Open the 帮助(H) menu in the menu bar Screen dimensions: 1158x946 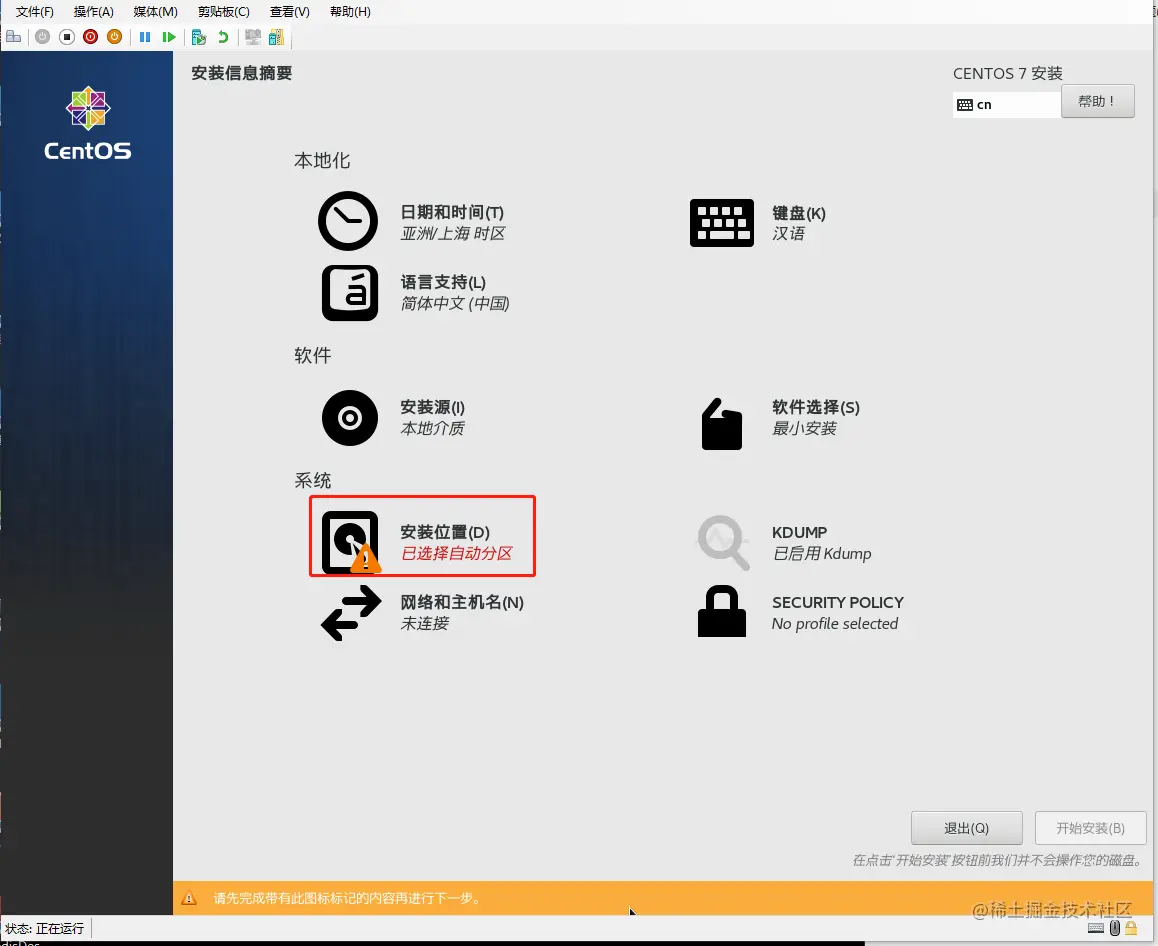click(x=350, y=12)
